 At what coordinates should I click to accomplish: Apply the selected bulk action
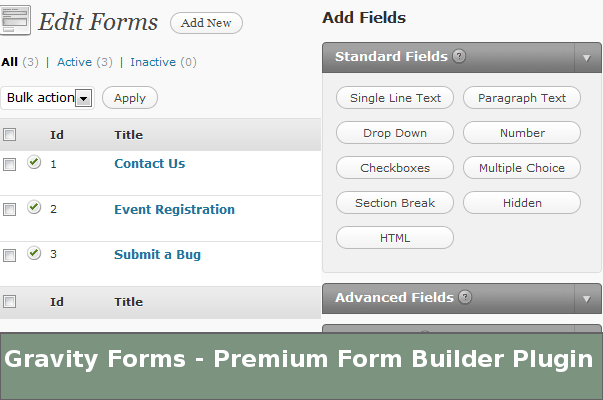(x=130, y=98)
